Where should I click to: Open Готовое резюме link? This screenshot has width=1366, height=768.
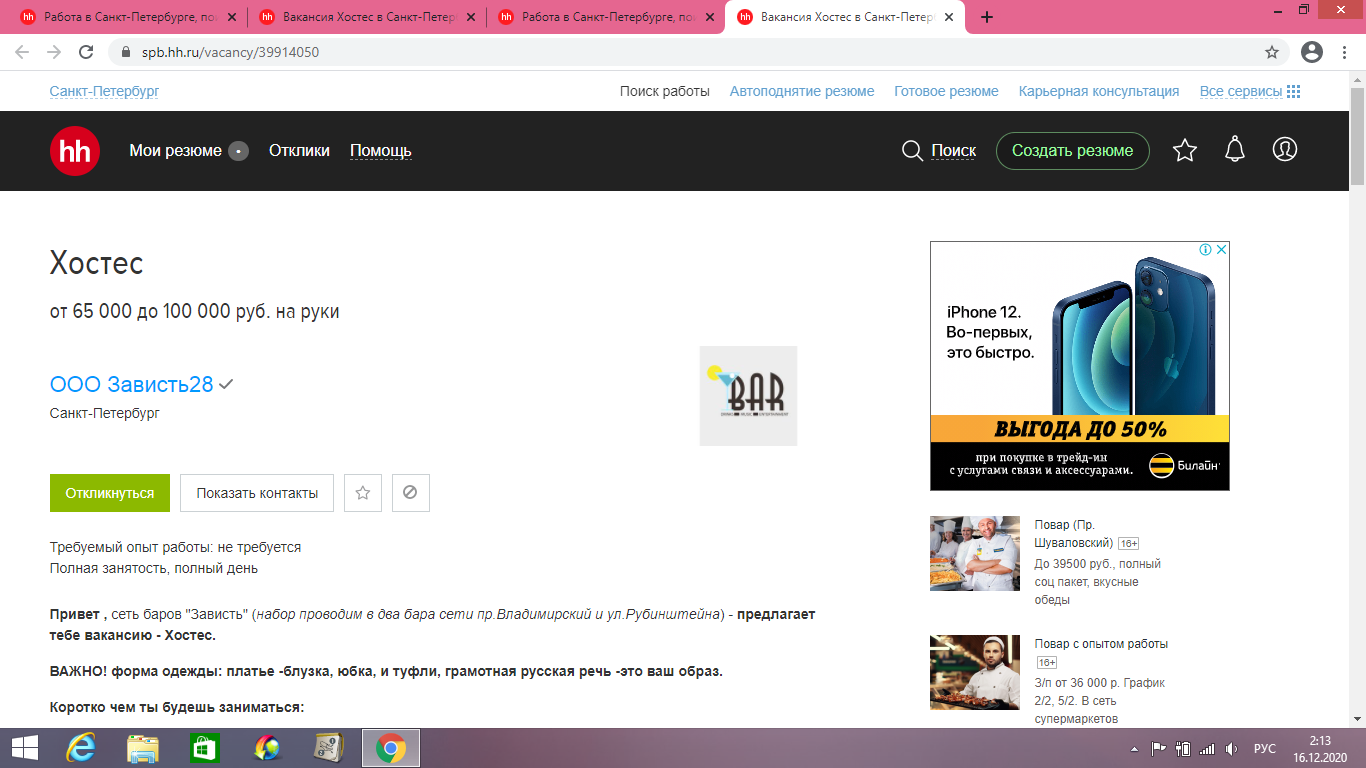[x=946, y=91]
